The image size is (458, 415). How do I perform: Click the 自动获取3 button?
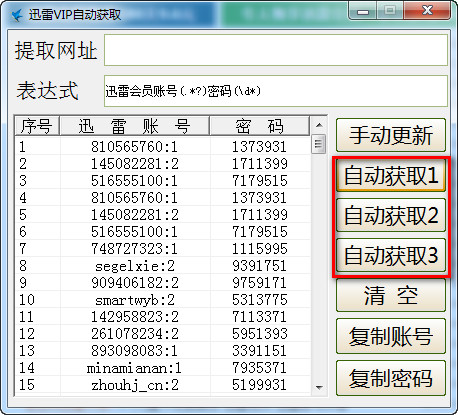point(391,255)
